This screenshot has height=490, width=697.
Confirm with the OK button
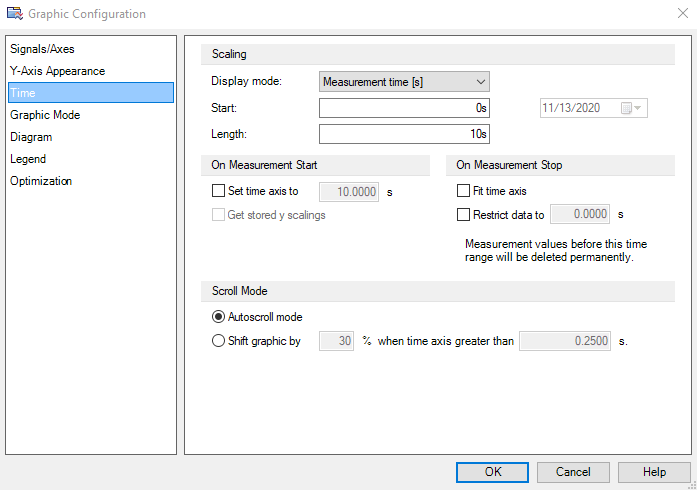[493, 472]
